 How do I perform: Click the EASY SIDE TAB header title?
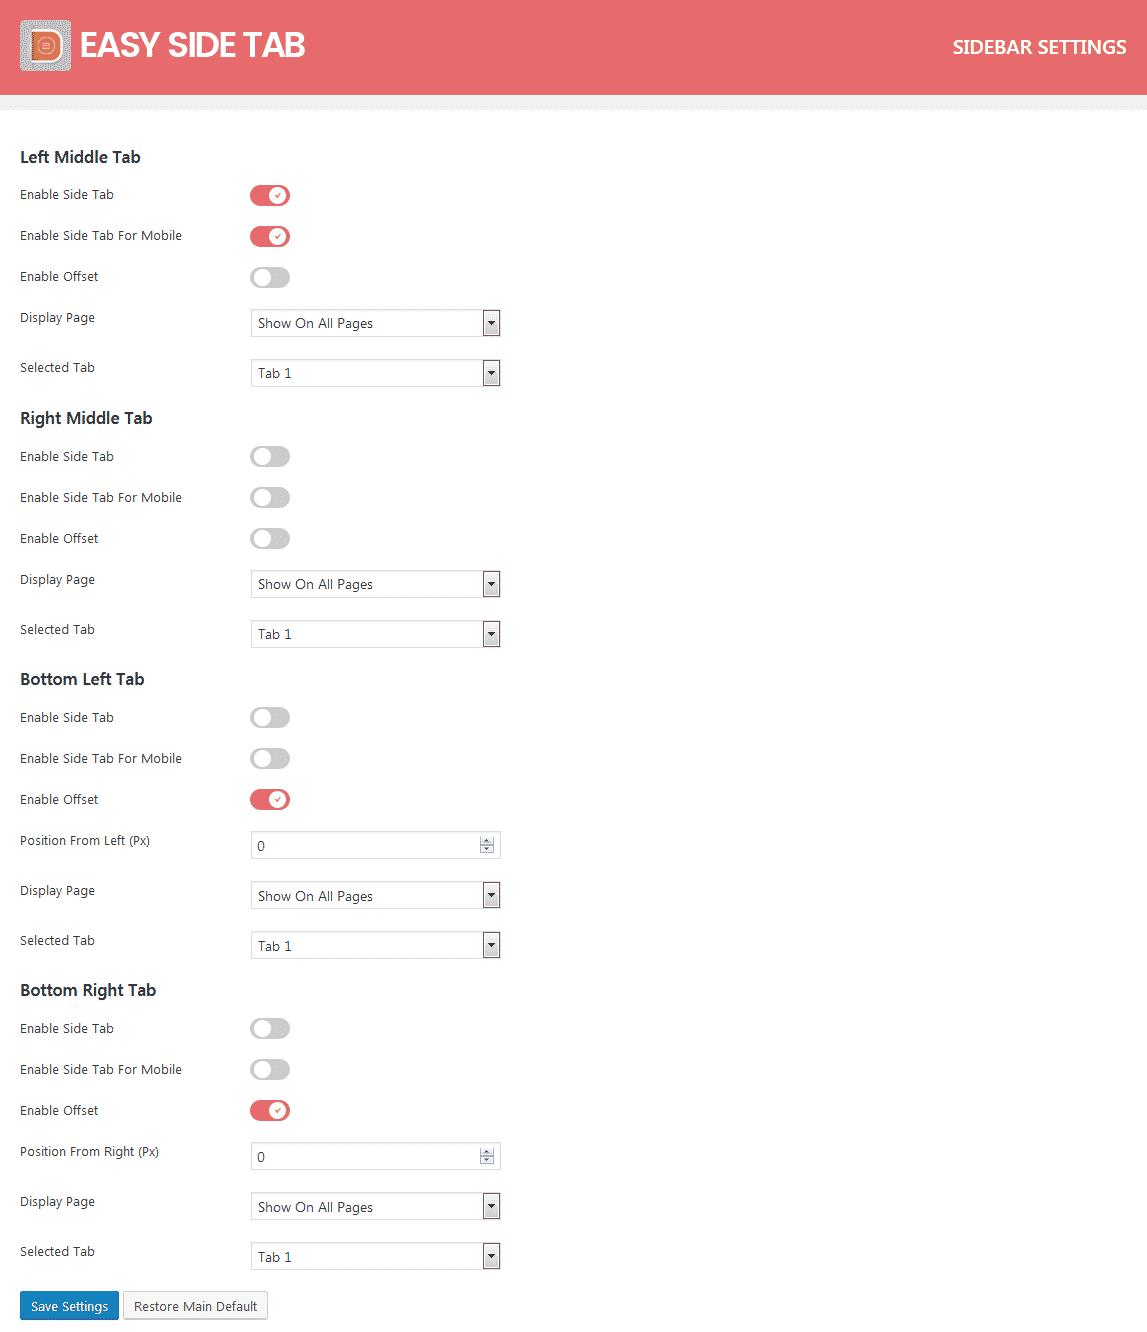191,44
